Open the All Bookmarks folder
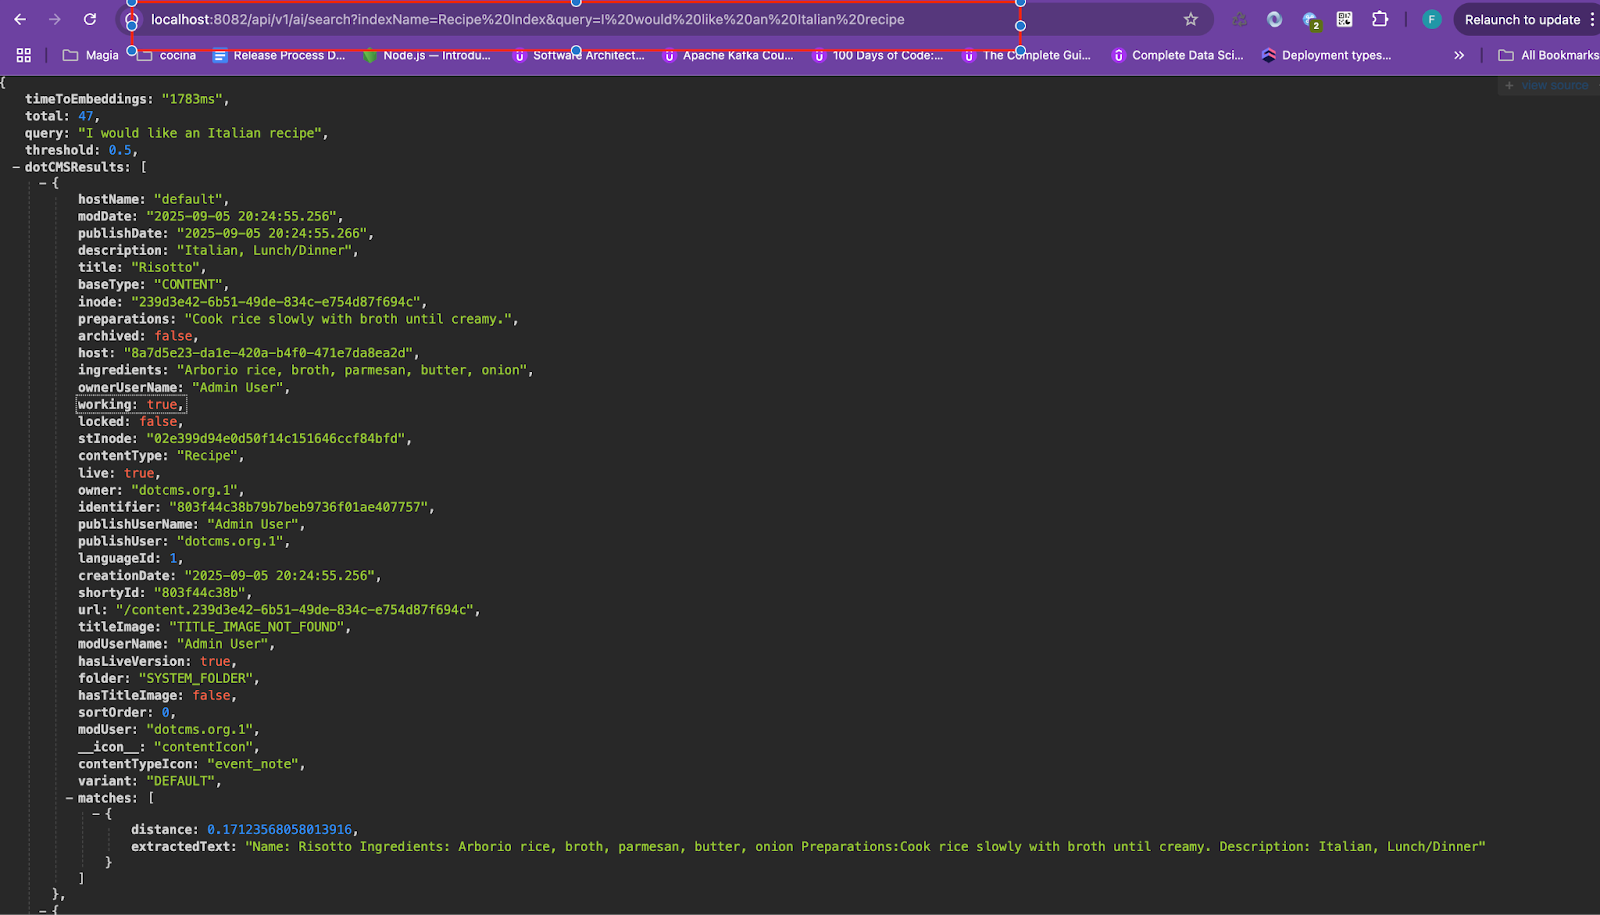The height and width of the screenshot is (915, 1600). (x=1548, y=55)
